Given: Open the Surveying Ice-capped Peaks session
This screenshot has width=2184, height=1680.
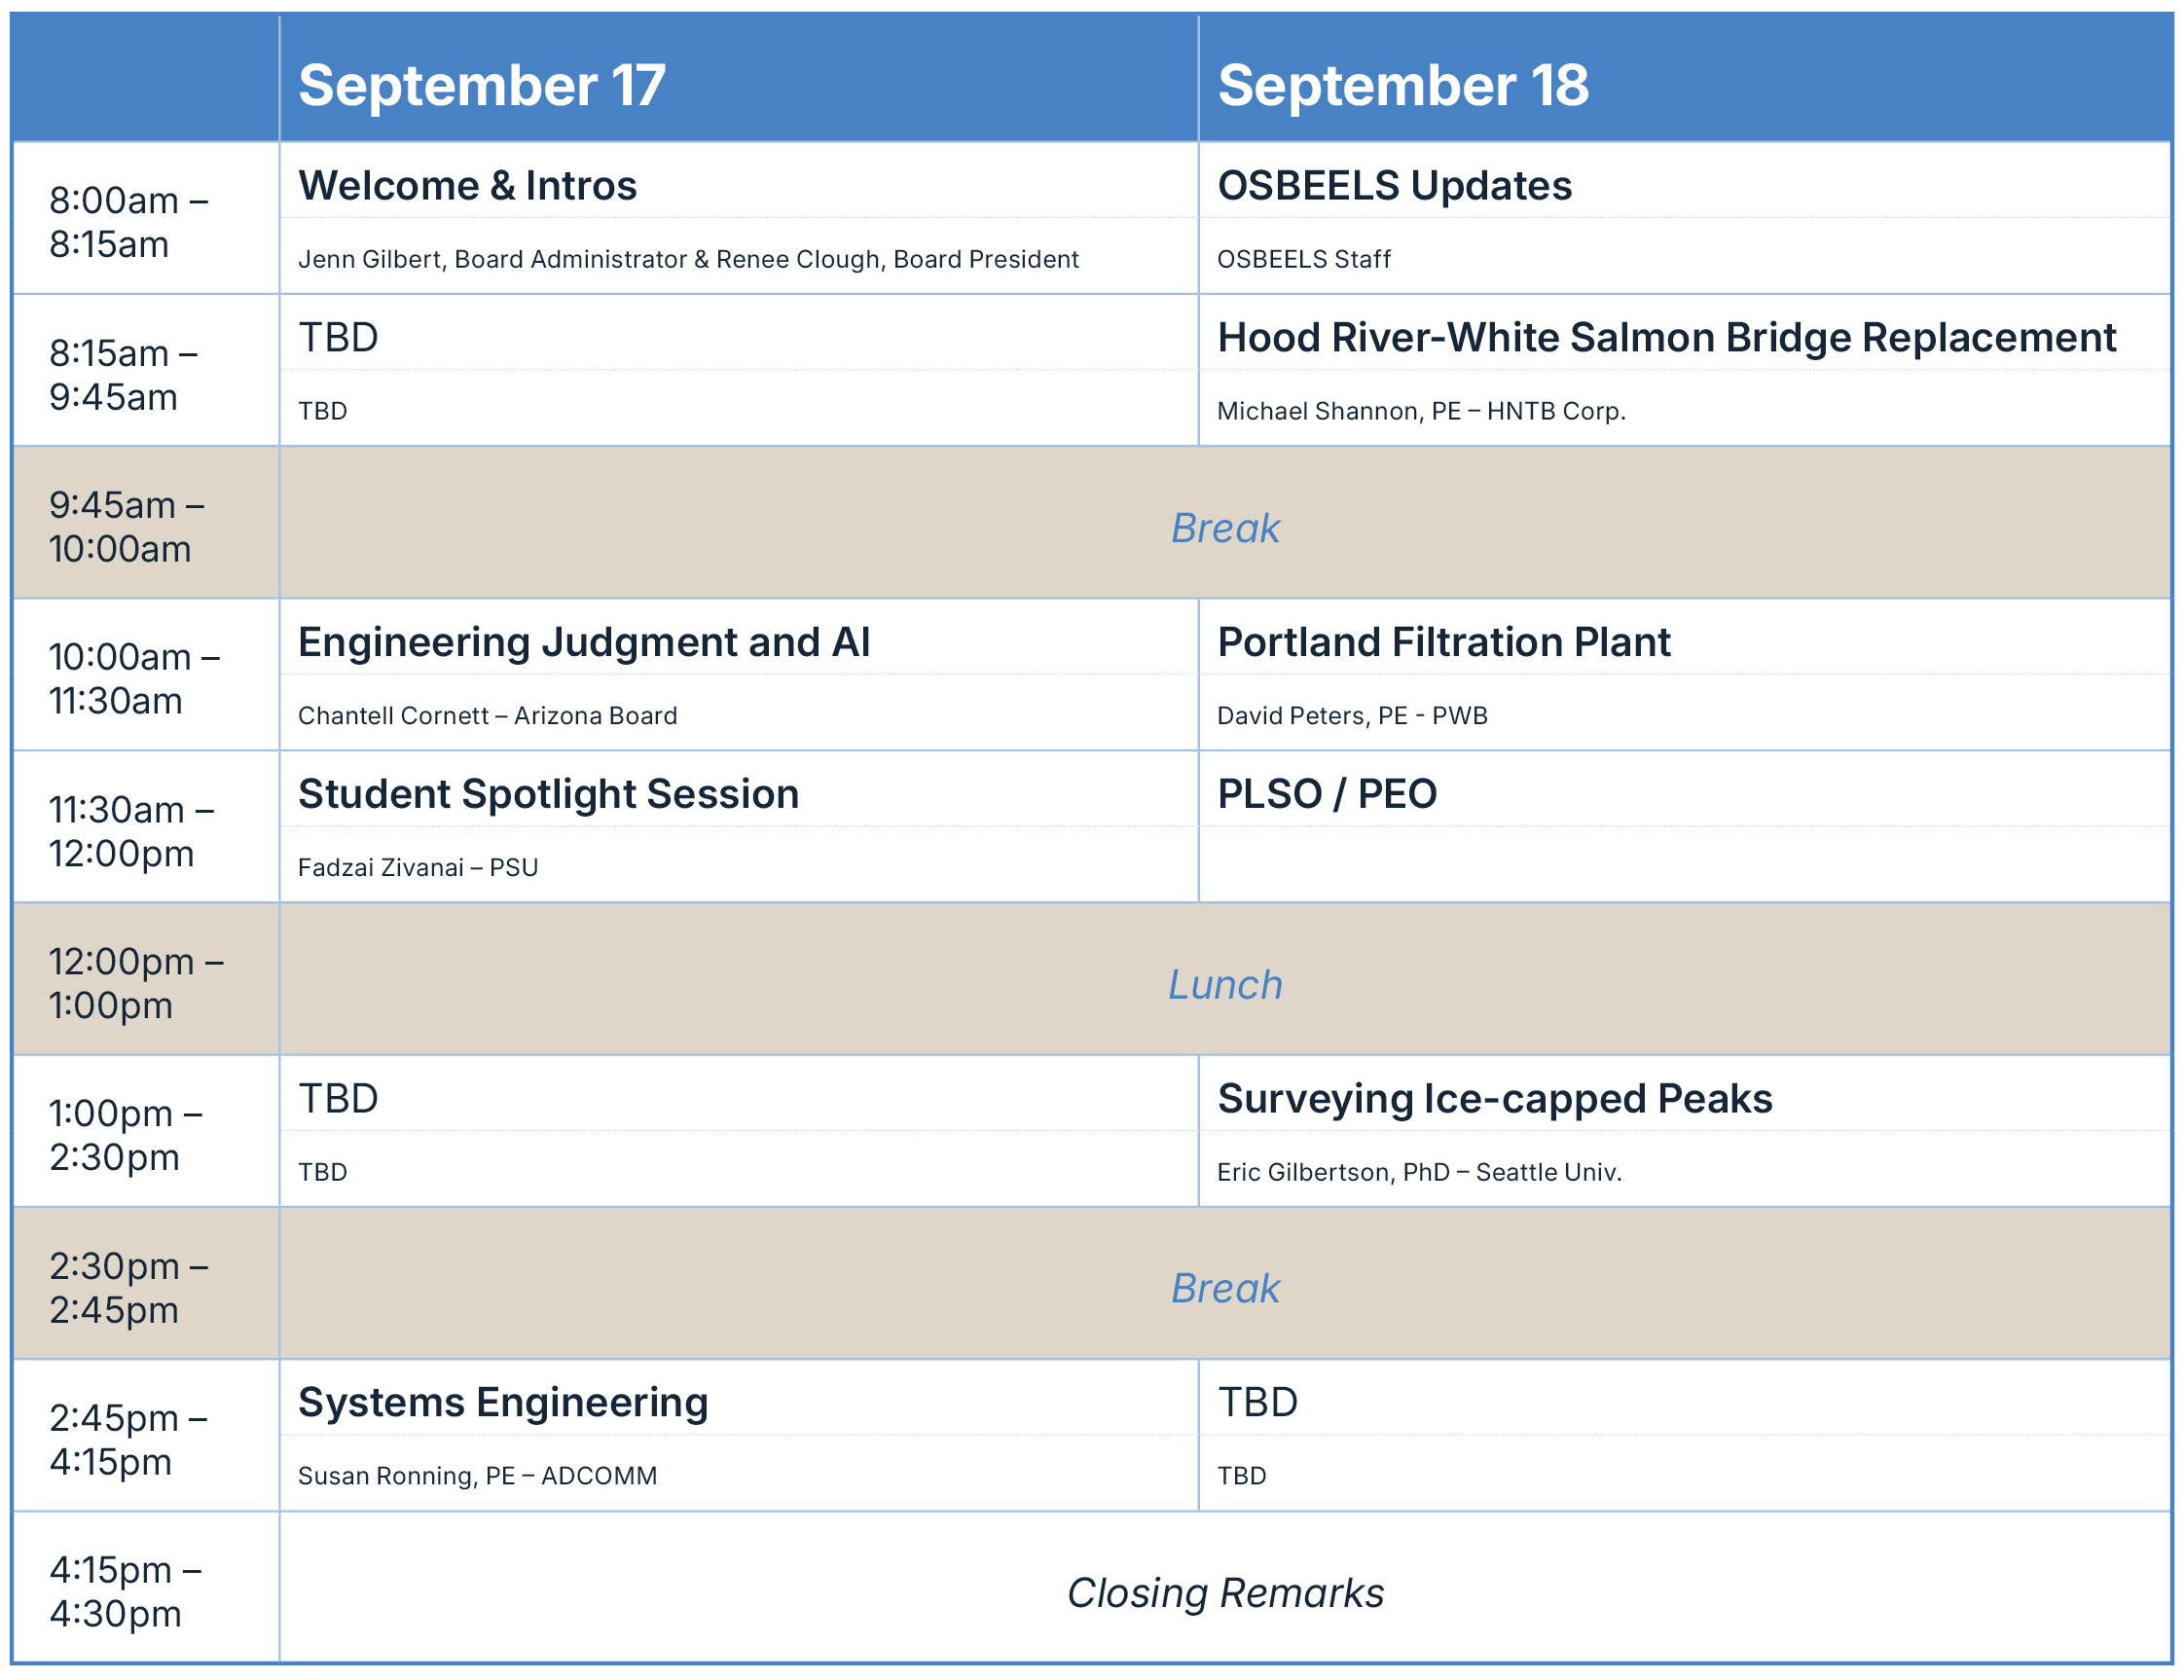Looking at the screenshot, I should click(x=1494, y=1099).
